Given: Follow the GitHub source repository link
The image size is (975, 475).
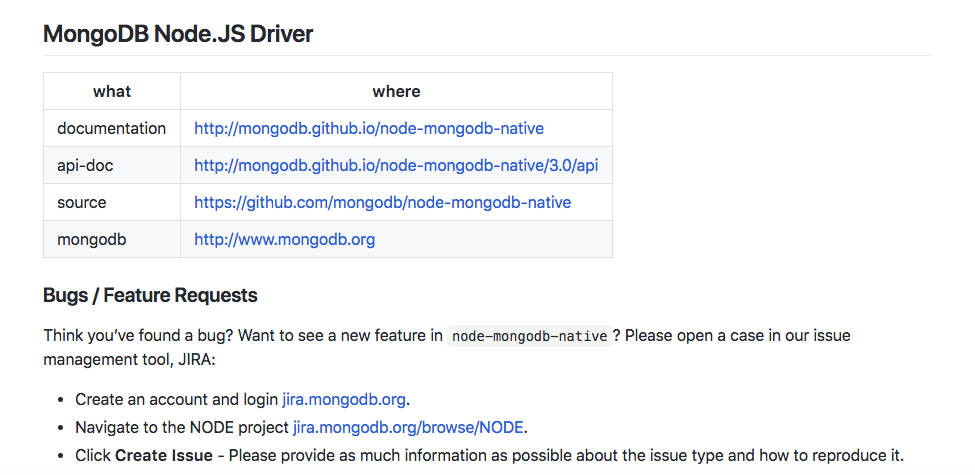Looking at the screenshot, I should (382, 202).
